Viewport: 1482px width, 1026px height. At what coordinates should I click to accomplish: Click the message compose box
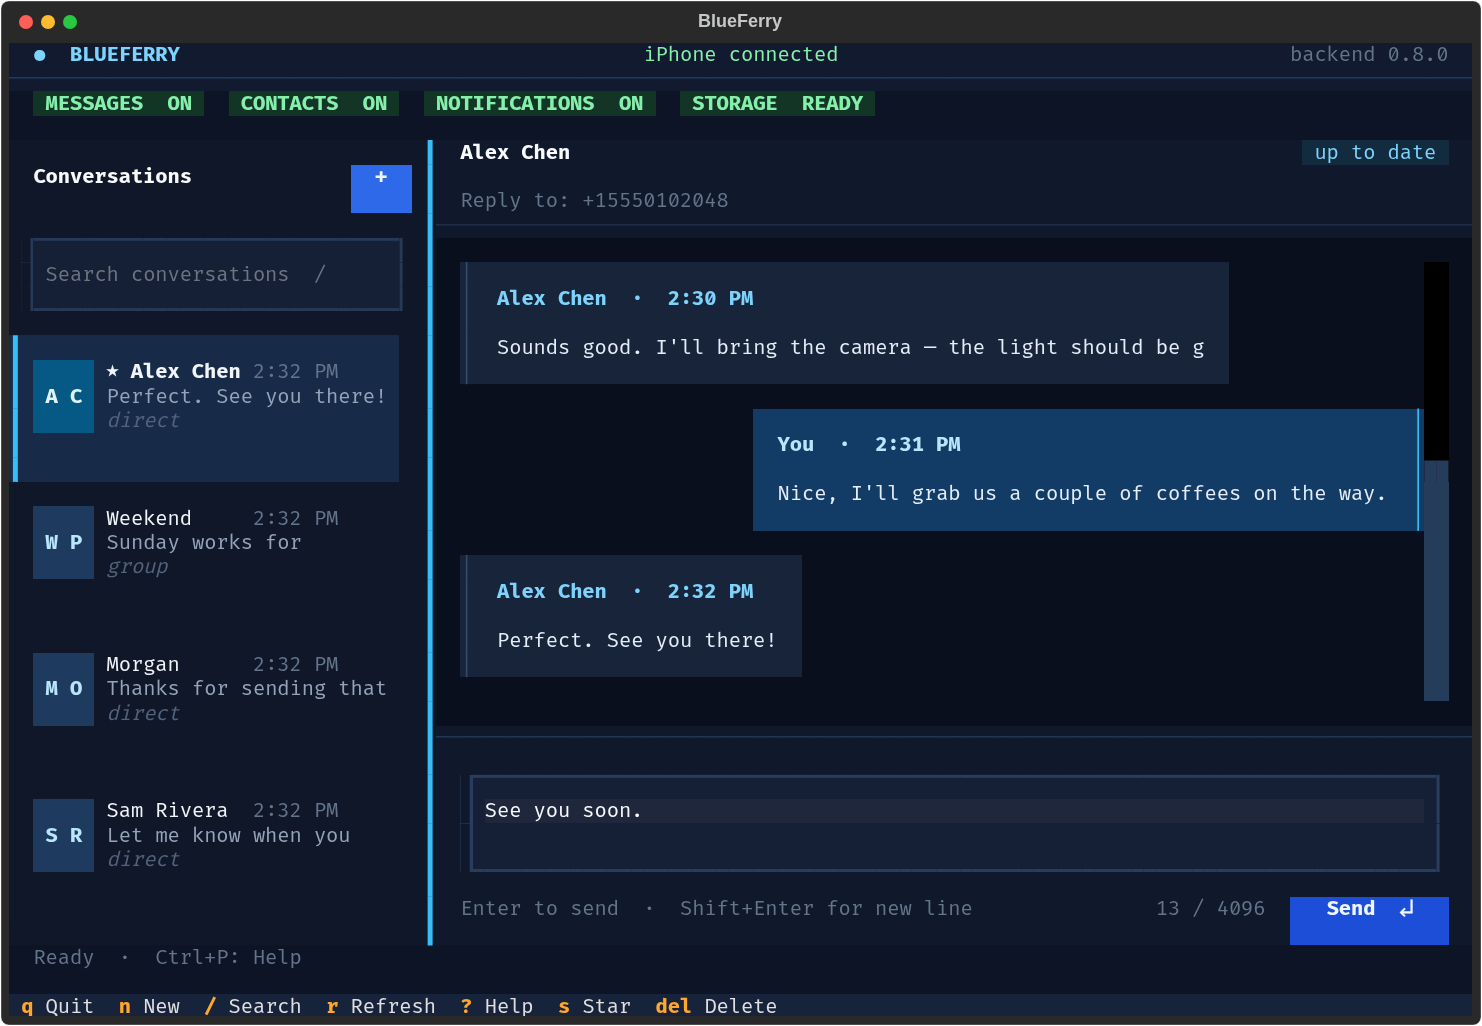(954, 823)
